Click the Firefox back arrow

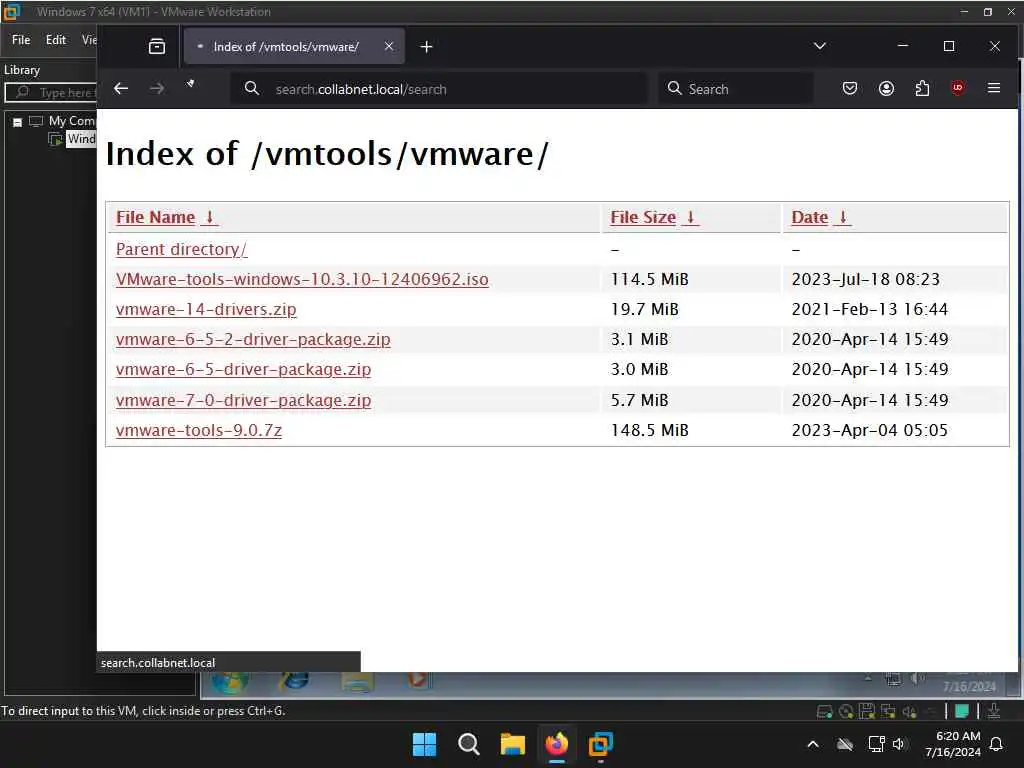click(121, 88)
